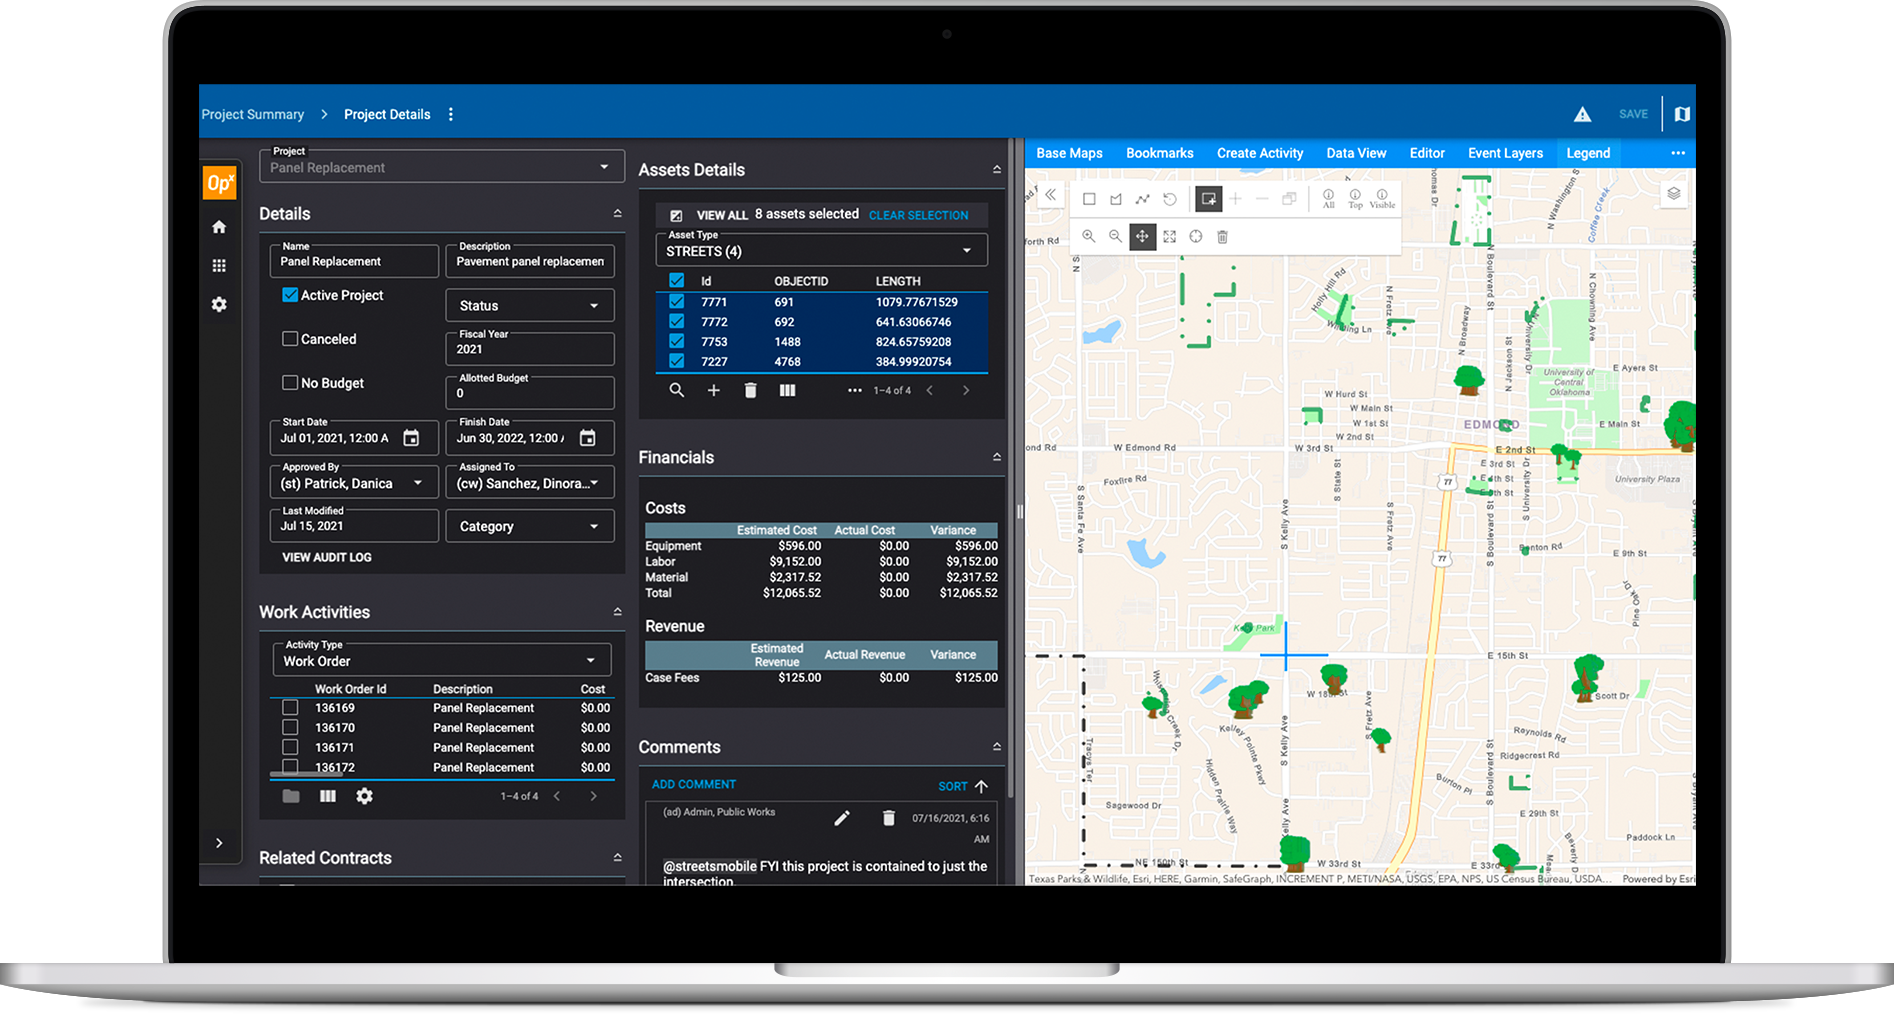Viewport: 1894px width, 1014px height.
Task: Click the home icon in left sidebar
Action: coord(219,227)
